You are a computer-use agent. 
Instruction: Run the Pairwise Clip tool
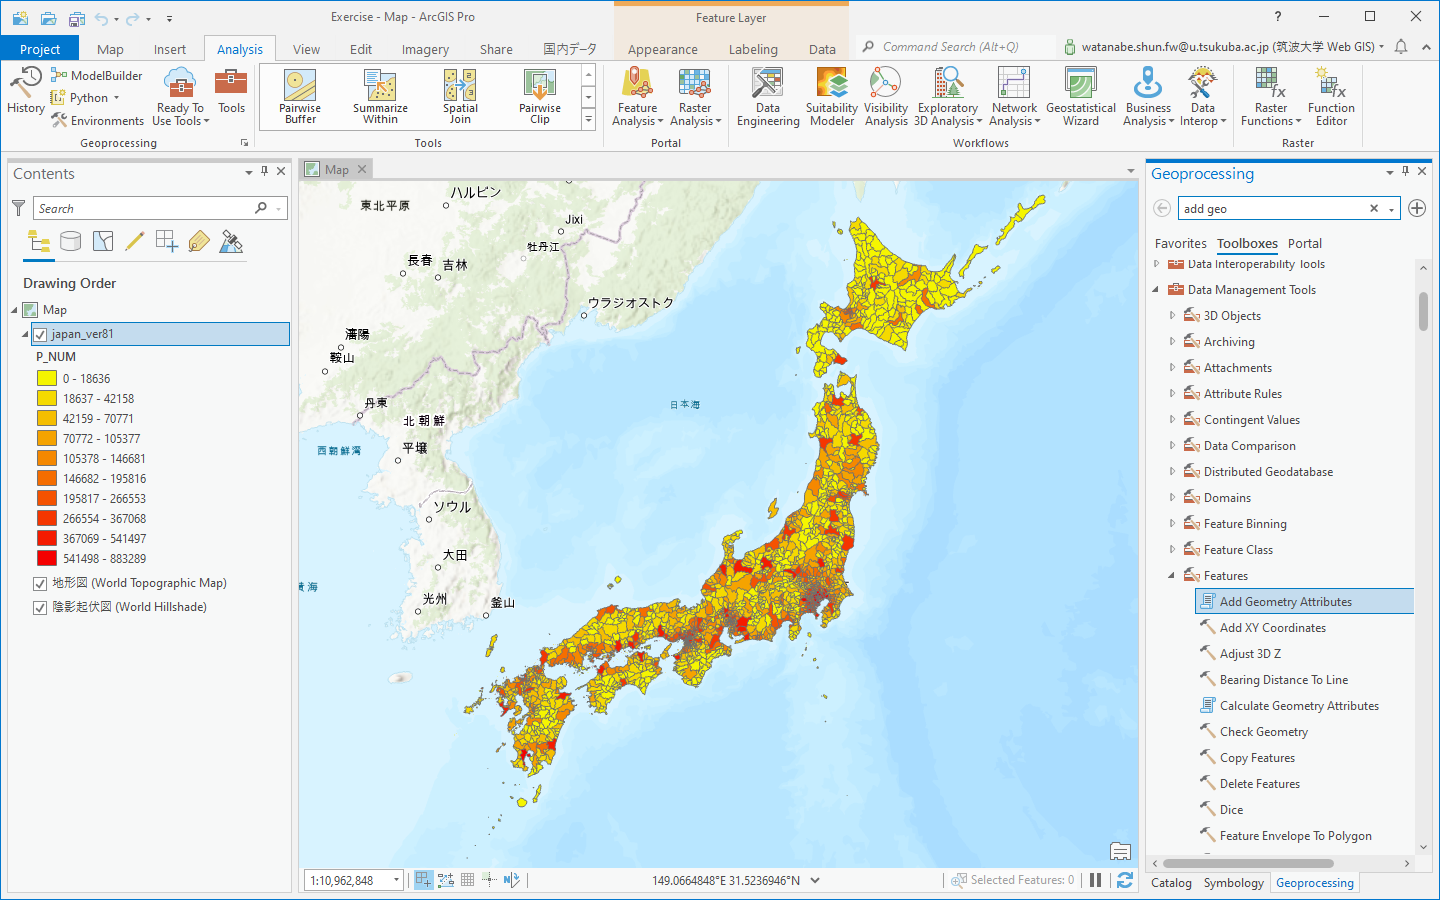(540, 97)
